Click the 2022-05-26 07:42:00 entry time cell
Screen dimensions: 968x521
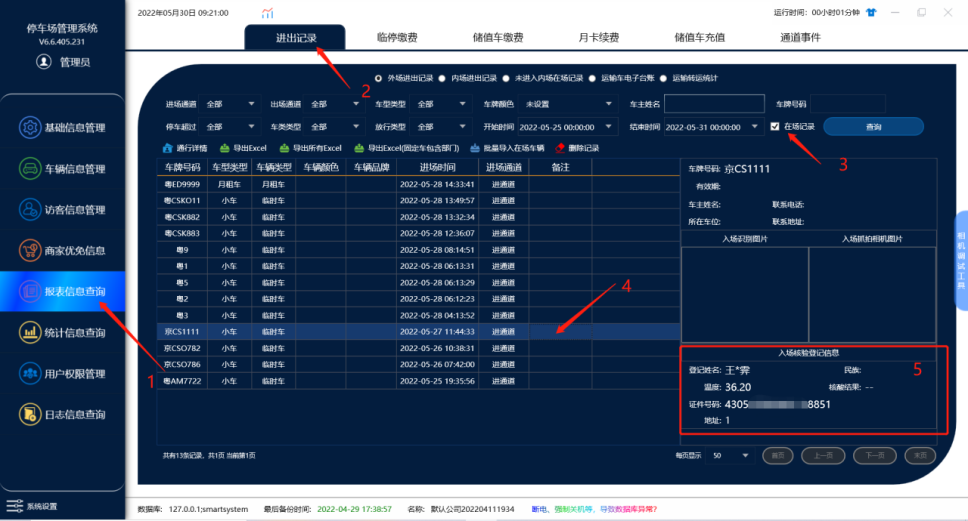click(437, 364)
